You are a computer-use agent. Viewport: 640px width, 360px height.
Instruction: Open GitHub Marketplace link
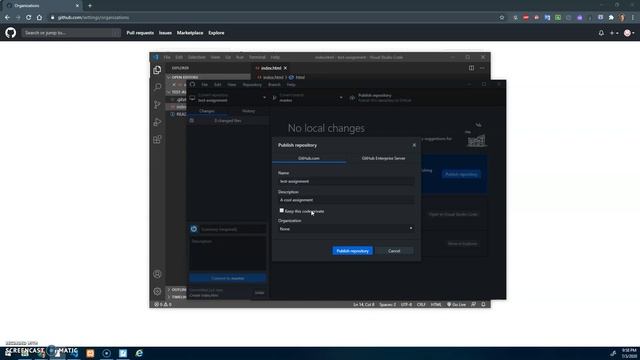[190, 33]
